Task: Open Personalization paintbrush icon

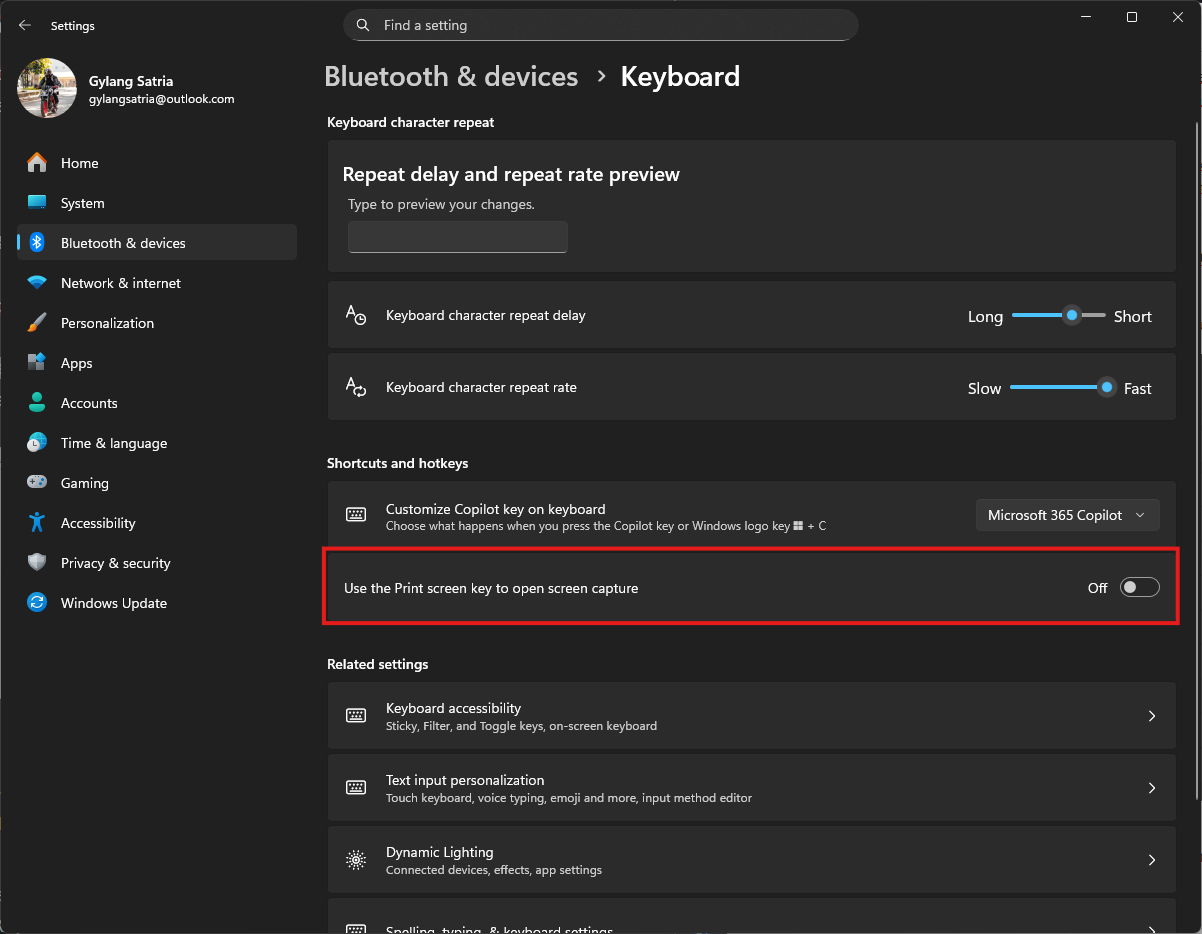Action: 37,323
